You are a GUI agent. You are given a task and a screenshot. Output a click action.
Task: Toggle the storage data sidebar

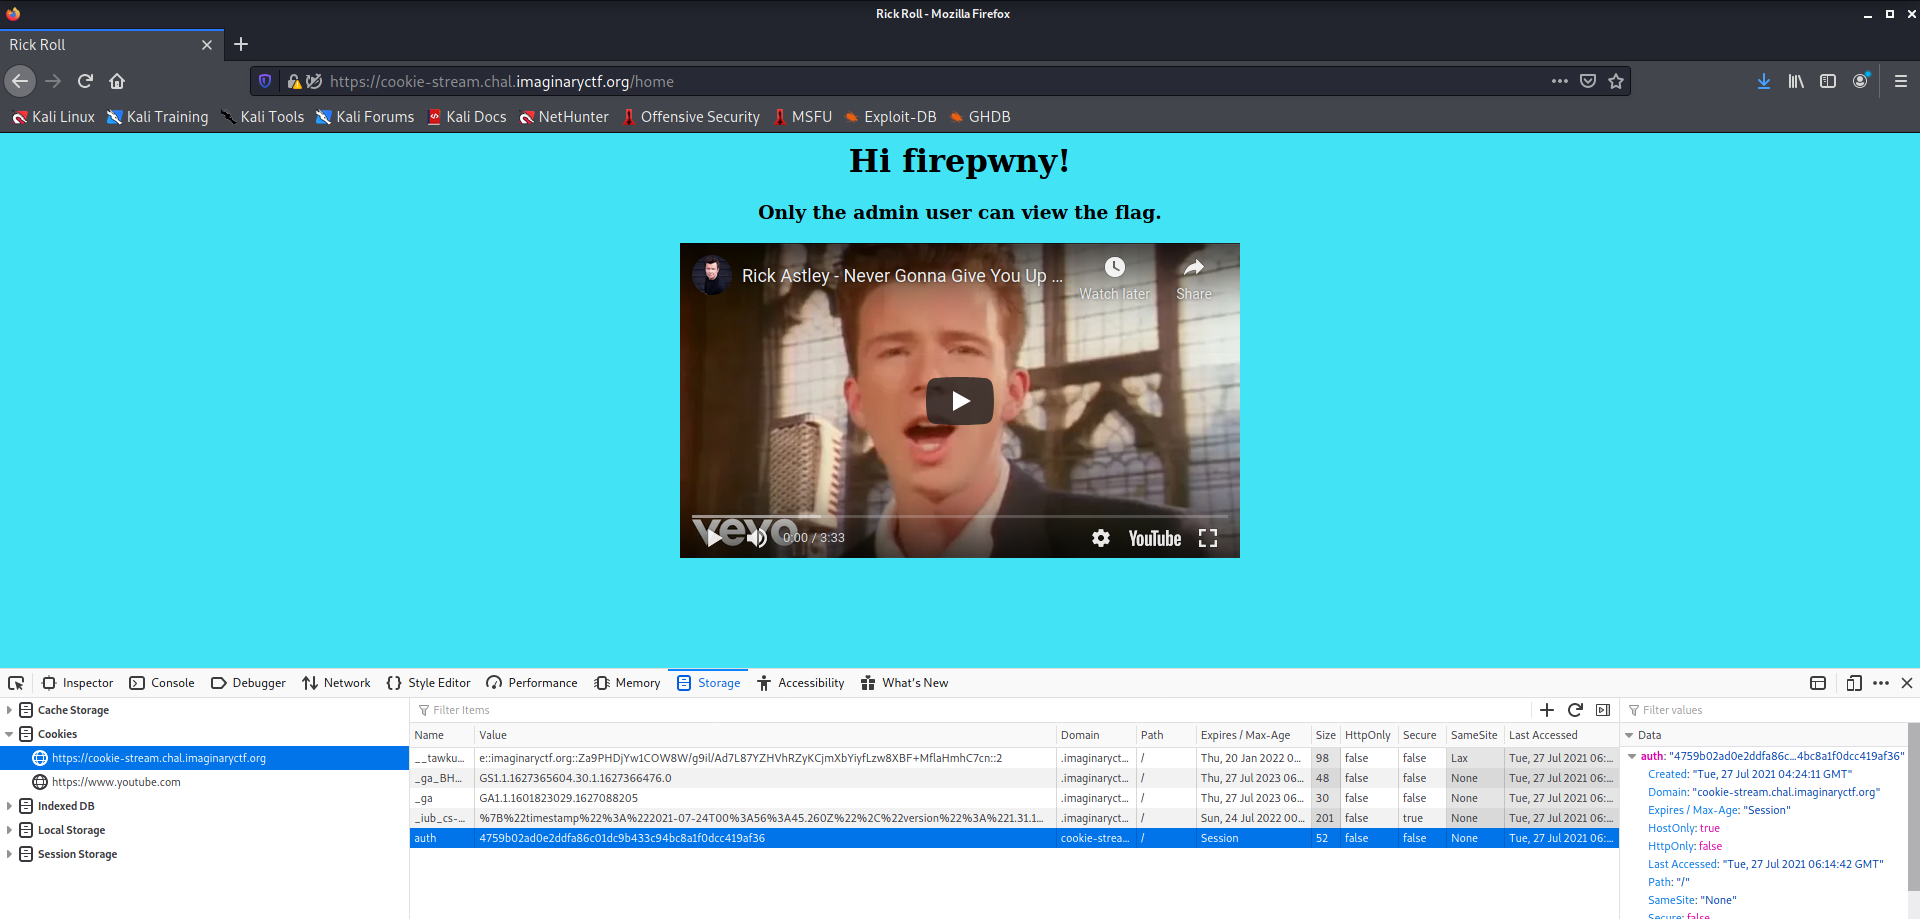1603,710
